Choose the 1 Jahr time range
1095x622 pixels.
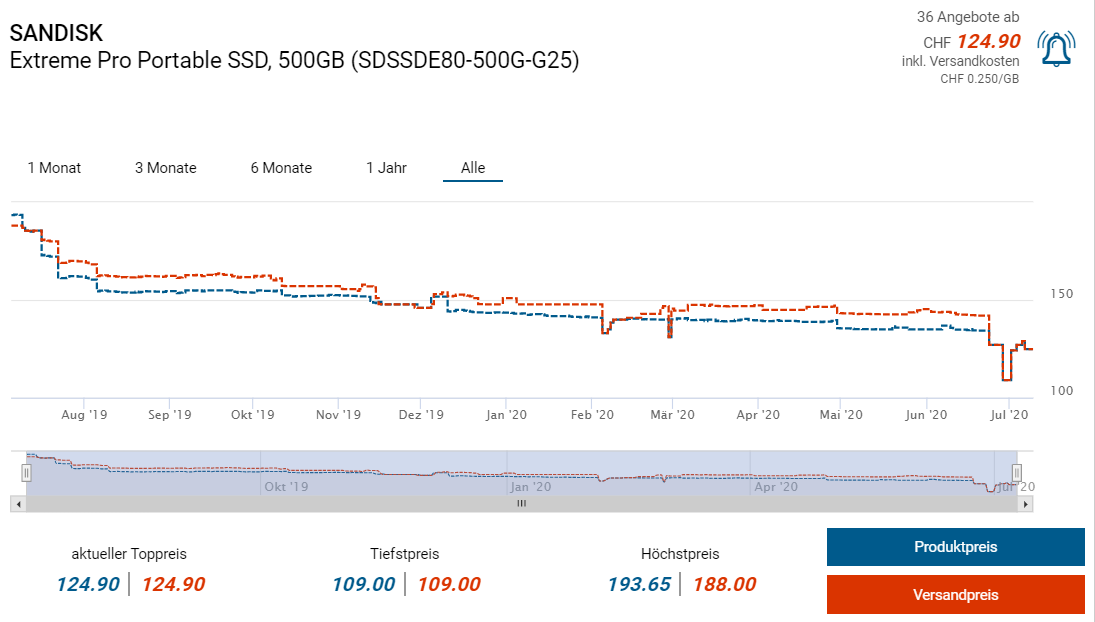coord(386,168)
